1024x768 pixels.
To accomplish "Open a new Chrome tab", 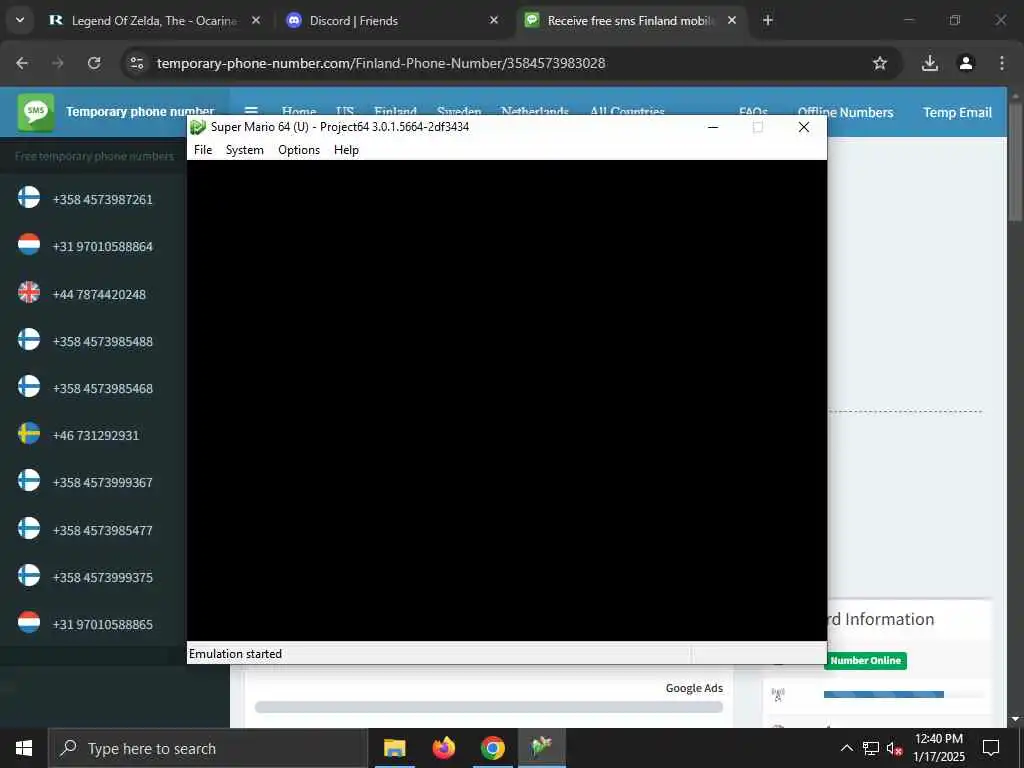I will (768, 21).
